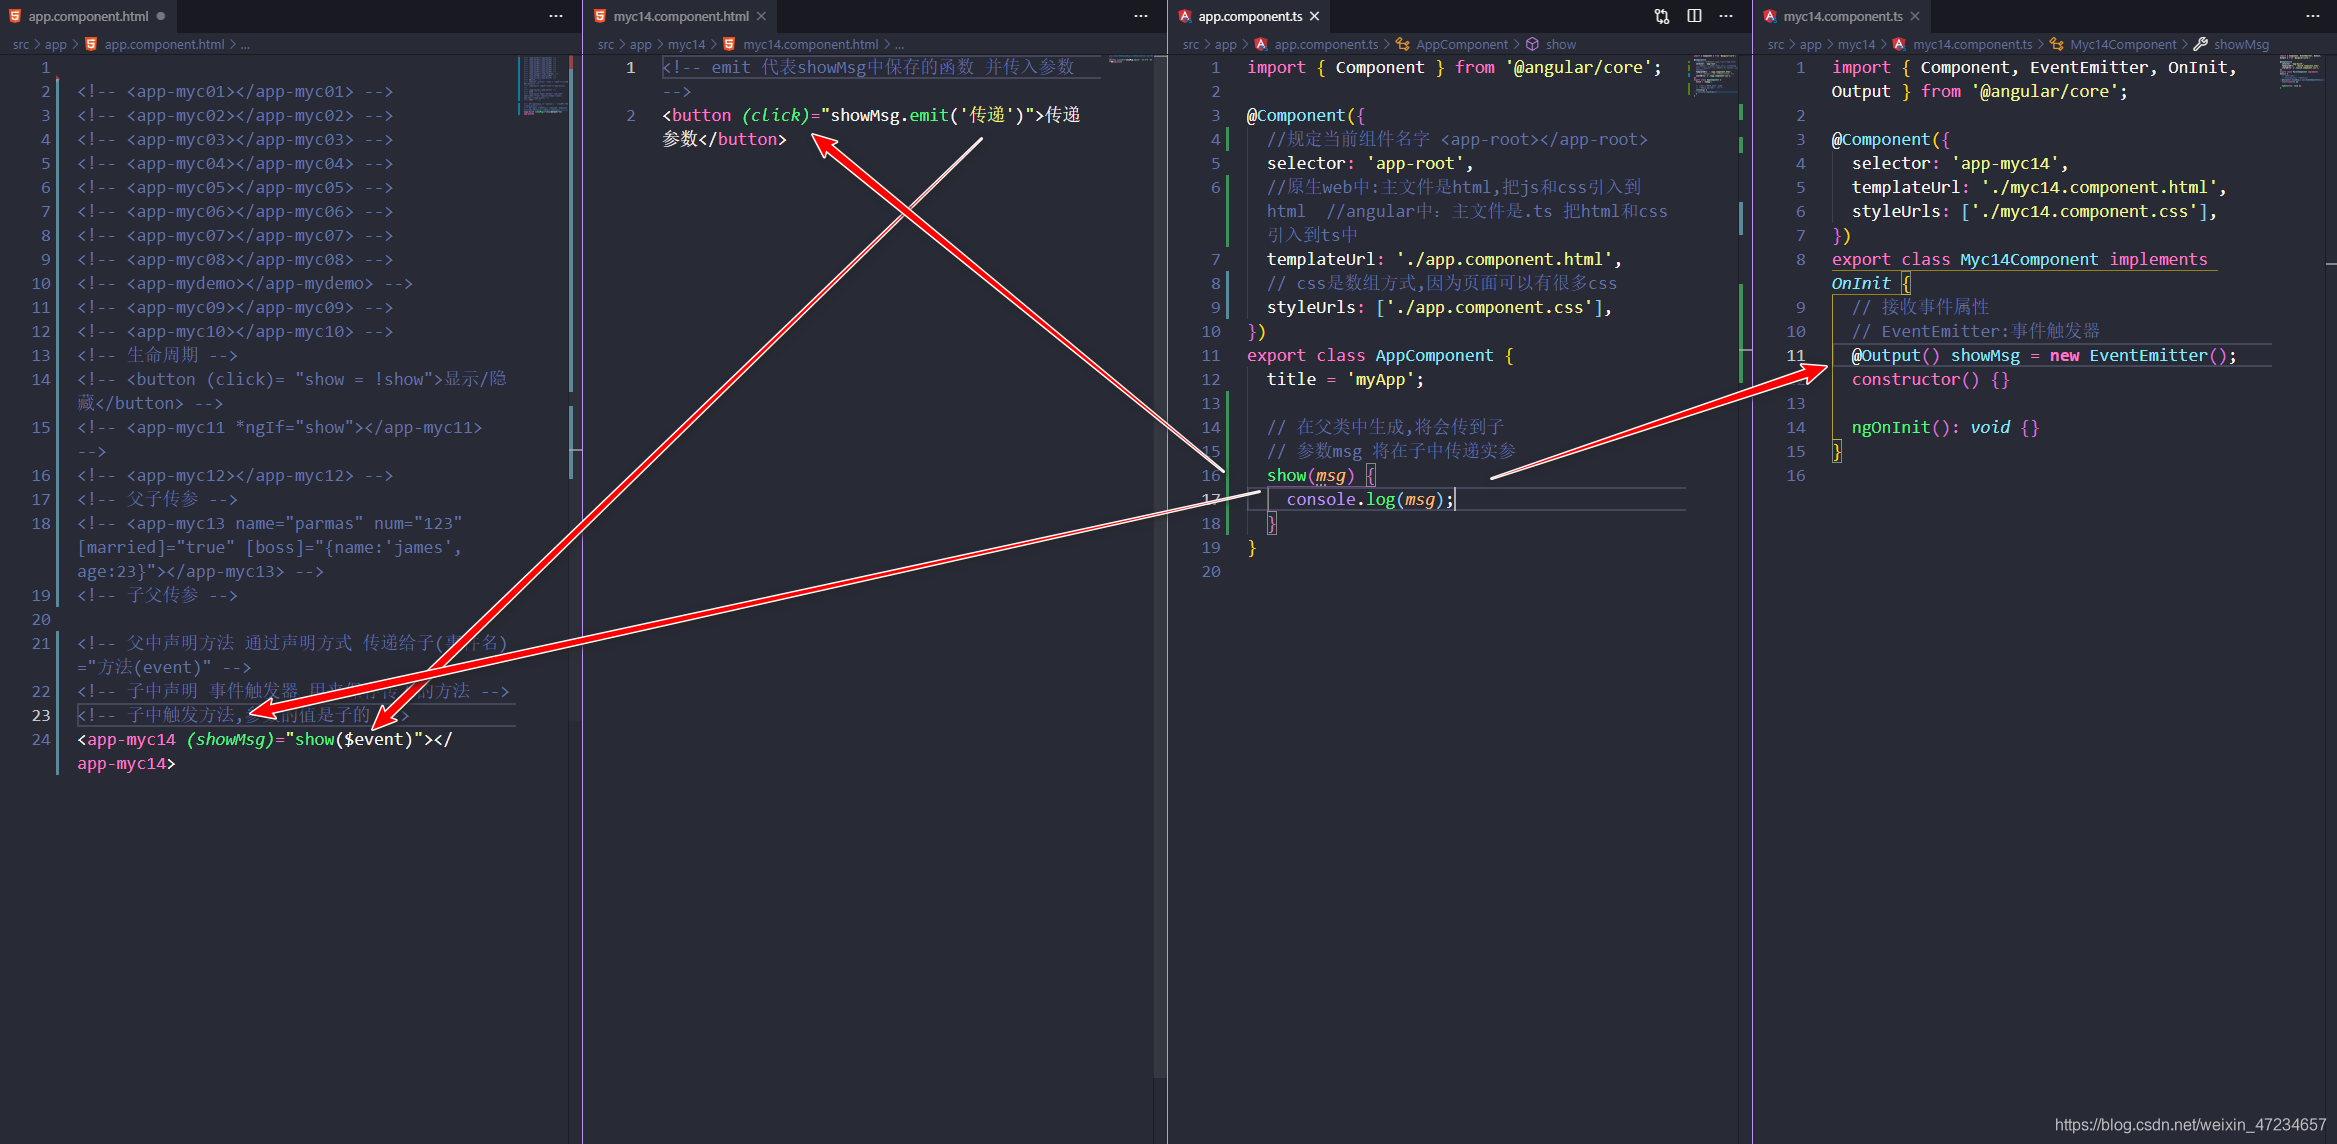The width and height of the screenshot is (2337, 1144).
Task: Click 'show(msg)' method declaration in app.component.ts
Action: tap(1310, 475)
